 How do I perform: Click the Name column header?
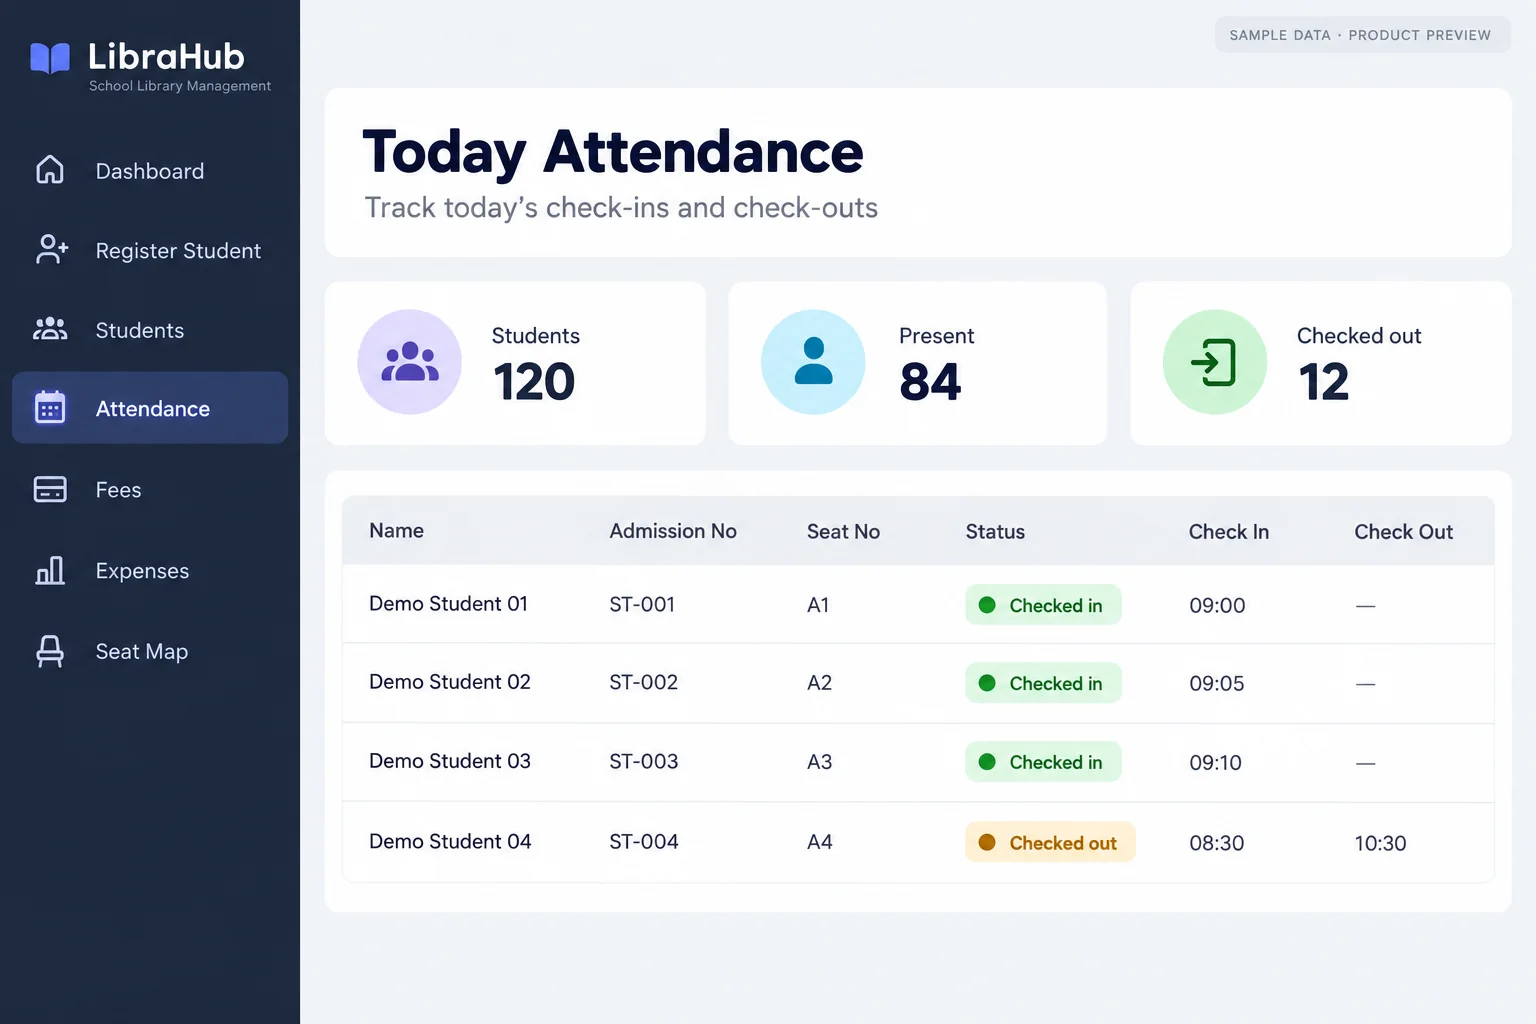pos(397,531)
